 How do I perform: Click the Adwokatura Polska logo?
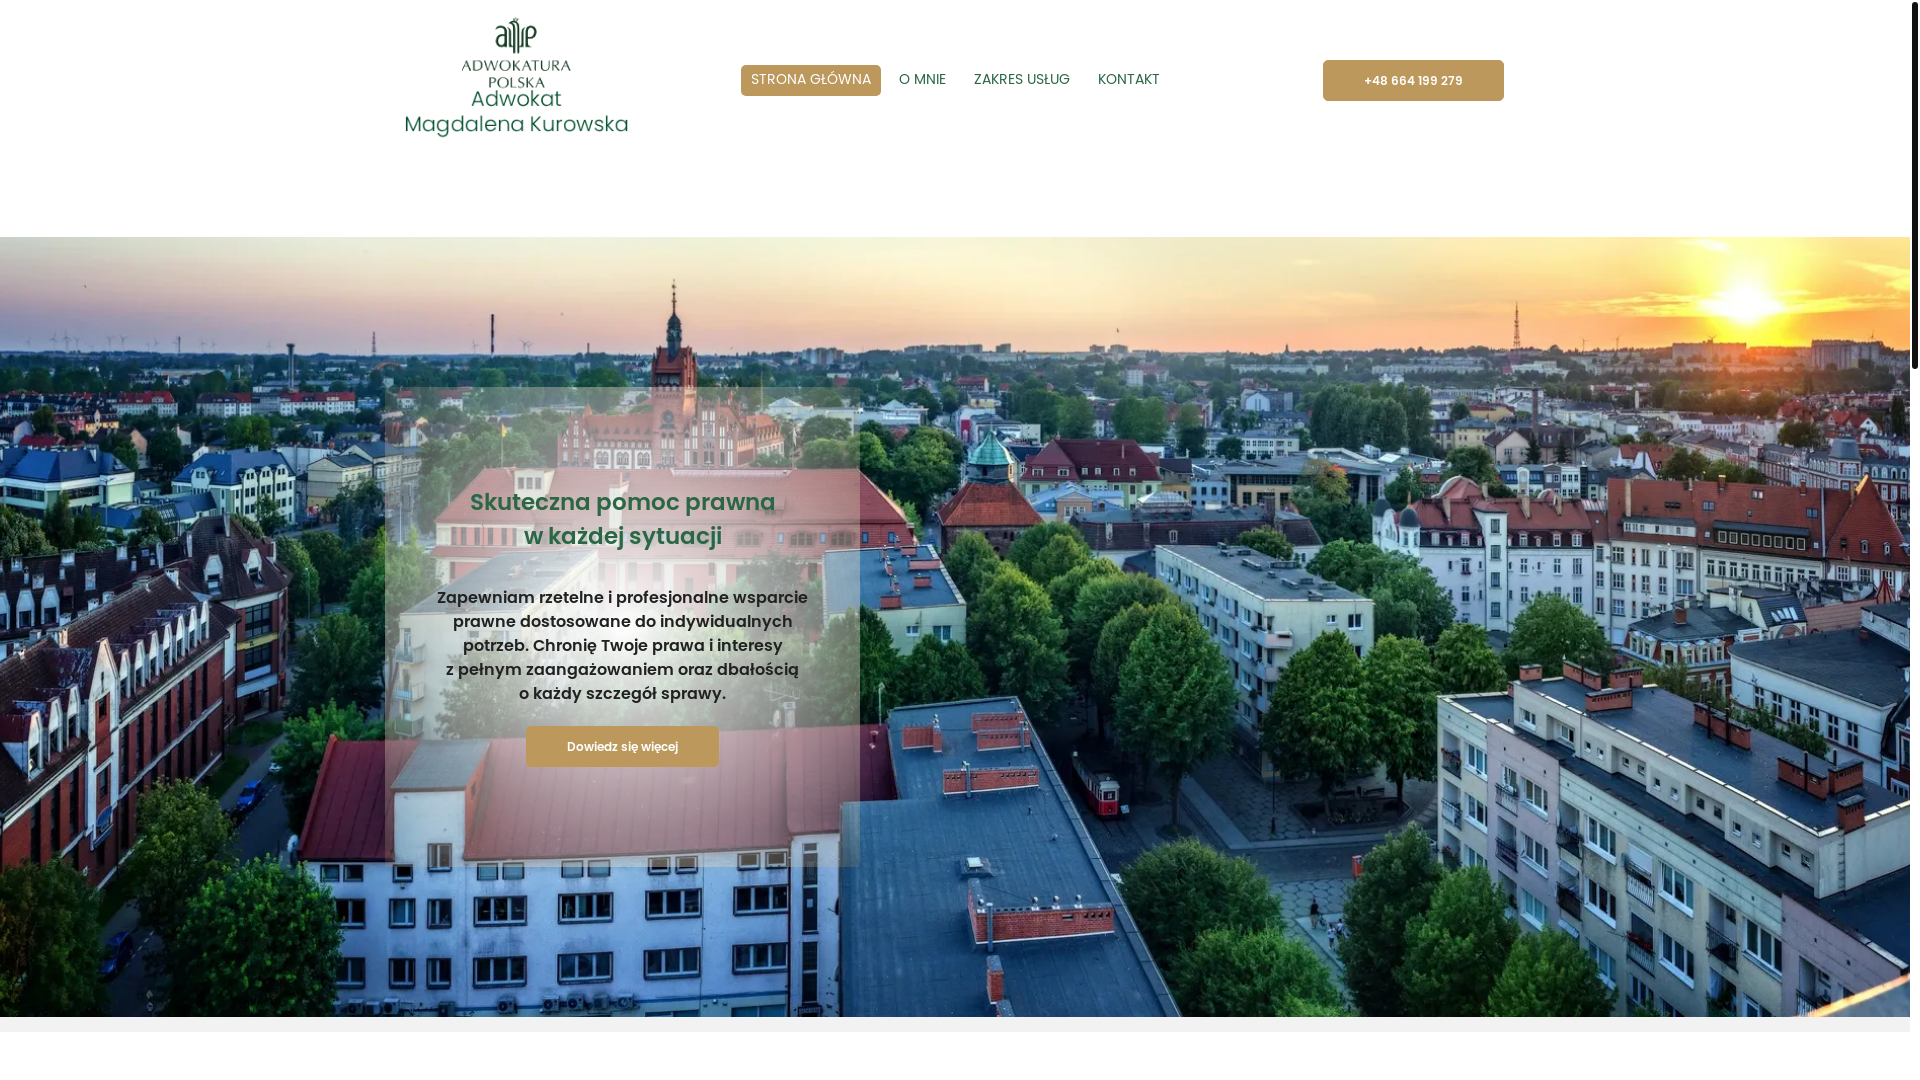click(516, 52)
